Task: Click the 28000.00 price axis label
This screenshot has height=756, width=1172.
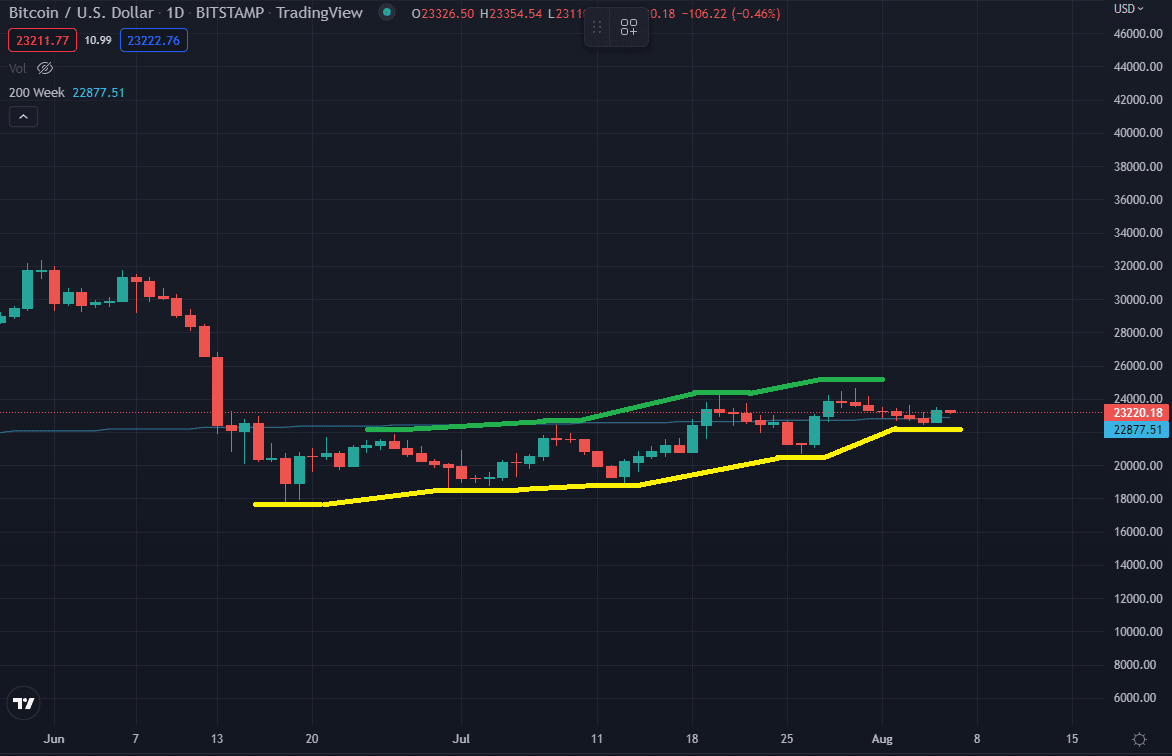Action: tap(1138, 333)
